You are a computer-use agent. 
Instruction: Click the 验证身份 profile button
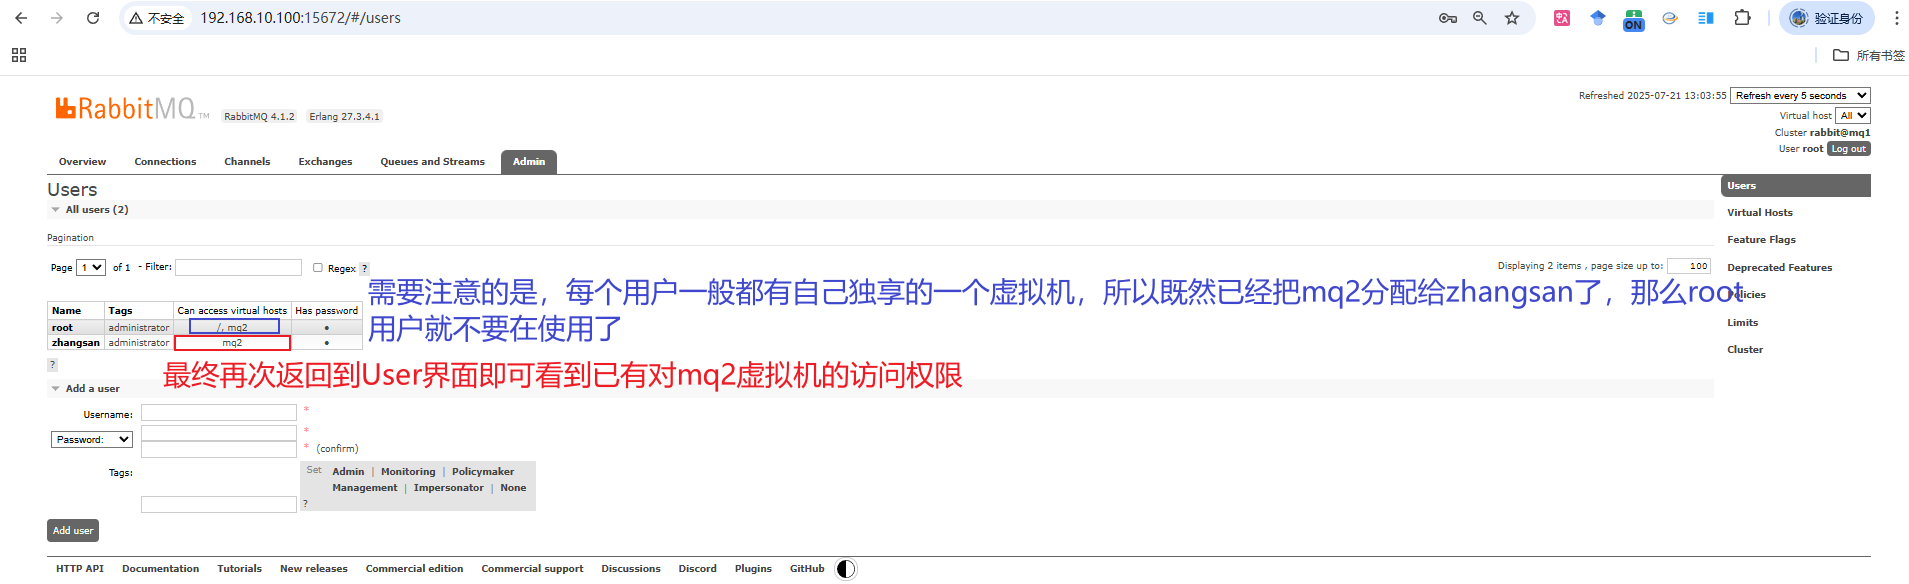(1827, 18)
